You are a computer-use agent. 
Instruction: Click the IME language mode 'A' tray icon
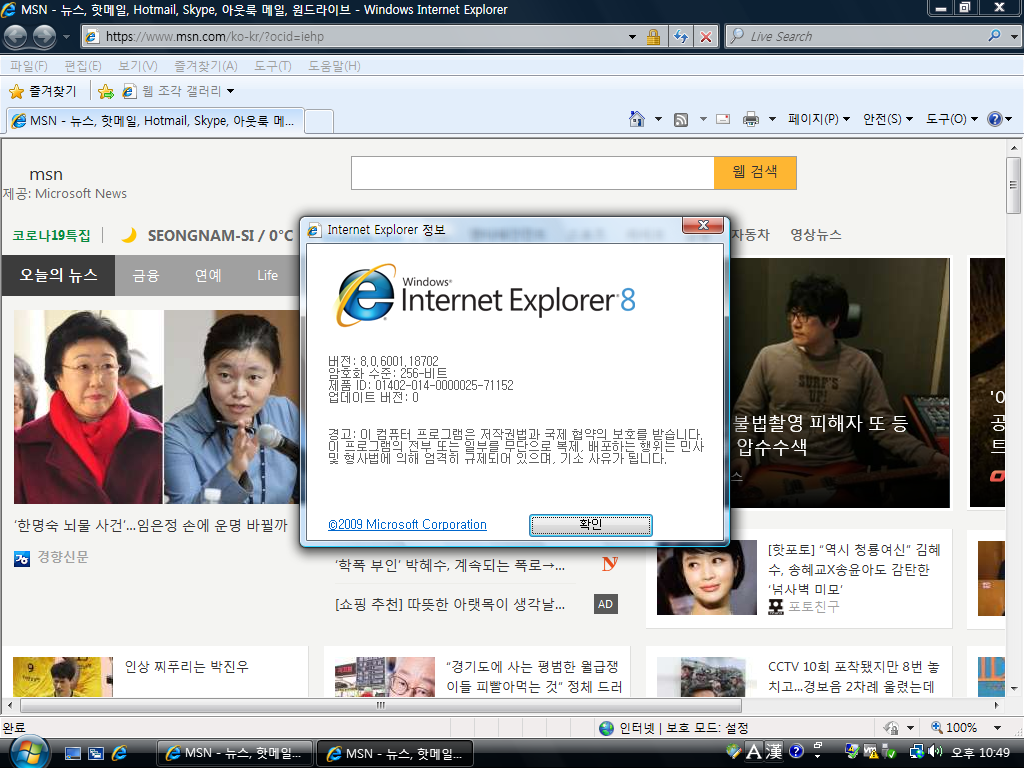click(754, 752)
